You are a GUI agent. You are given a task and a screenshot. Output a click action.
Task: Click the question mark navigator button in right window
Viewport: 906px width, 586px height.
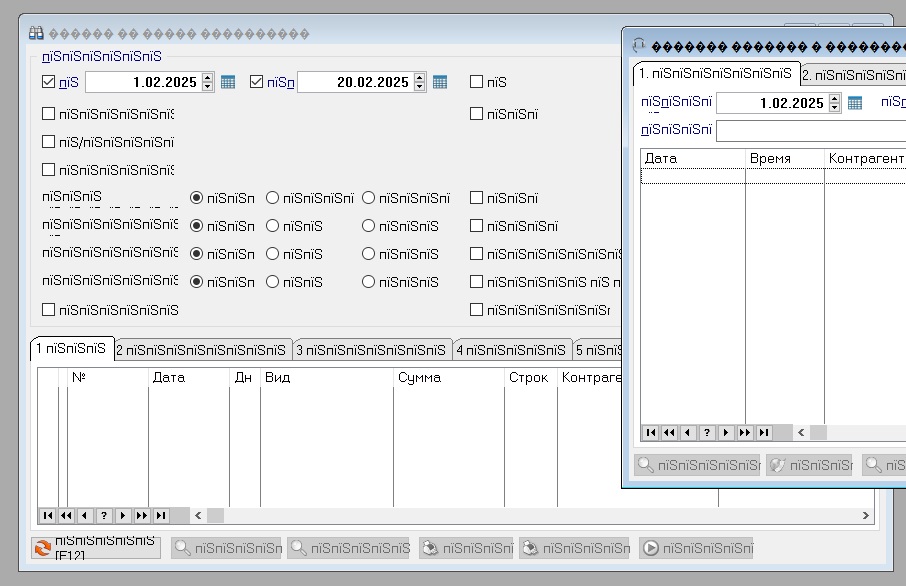pos(707,433)
